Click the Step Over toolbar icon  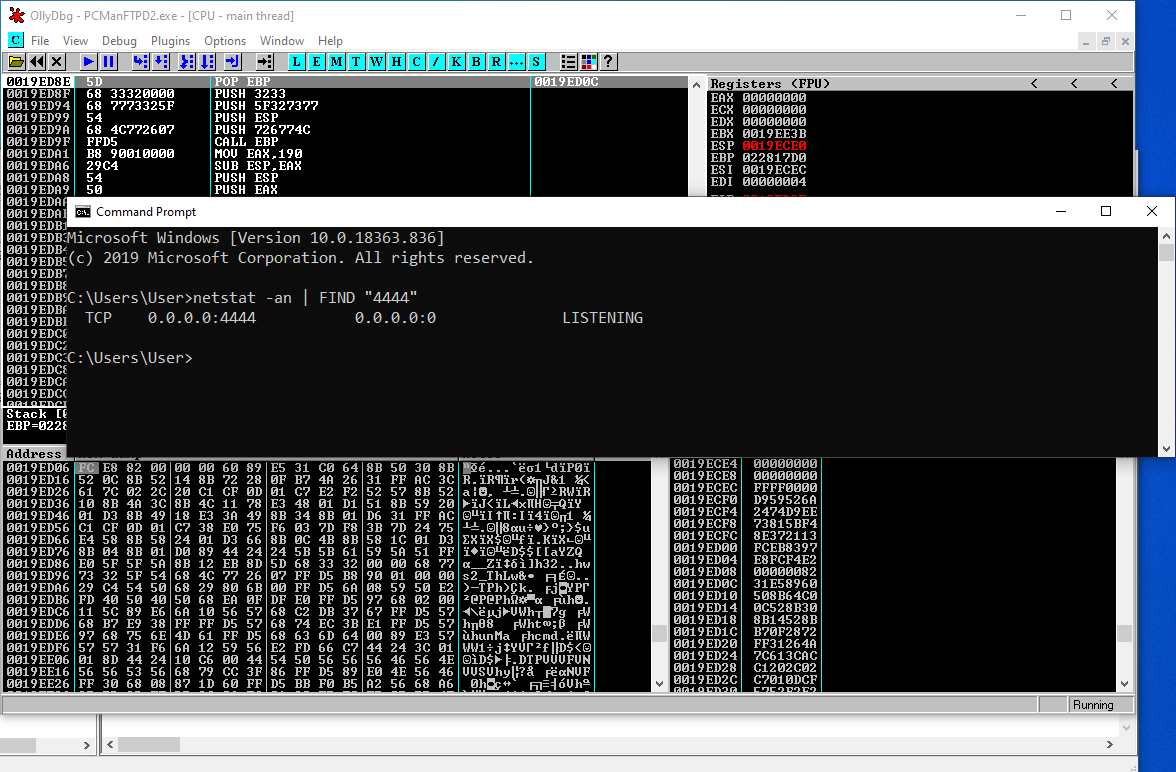tap(160, 62)
